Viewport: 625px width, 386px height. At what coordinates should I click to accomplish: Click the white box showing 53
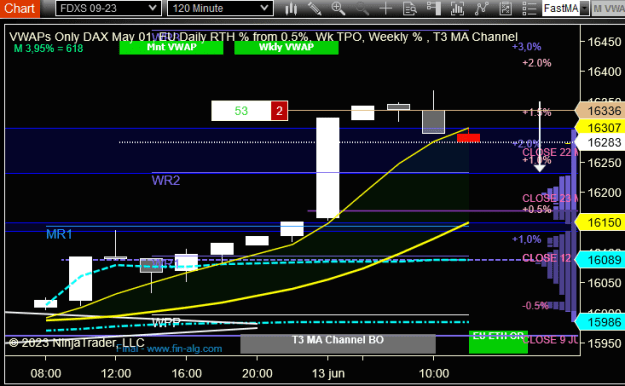(241, 111)
